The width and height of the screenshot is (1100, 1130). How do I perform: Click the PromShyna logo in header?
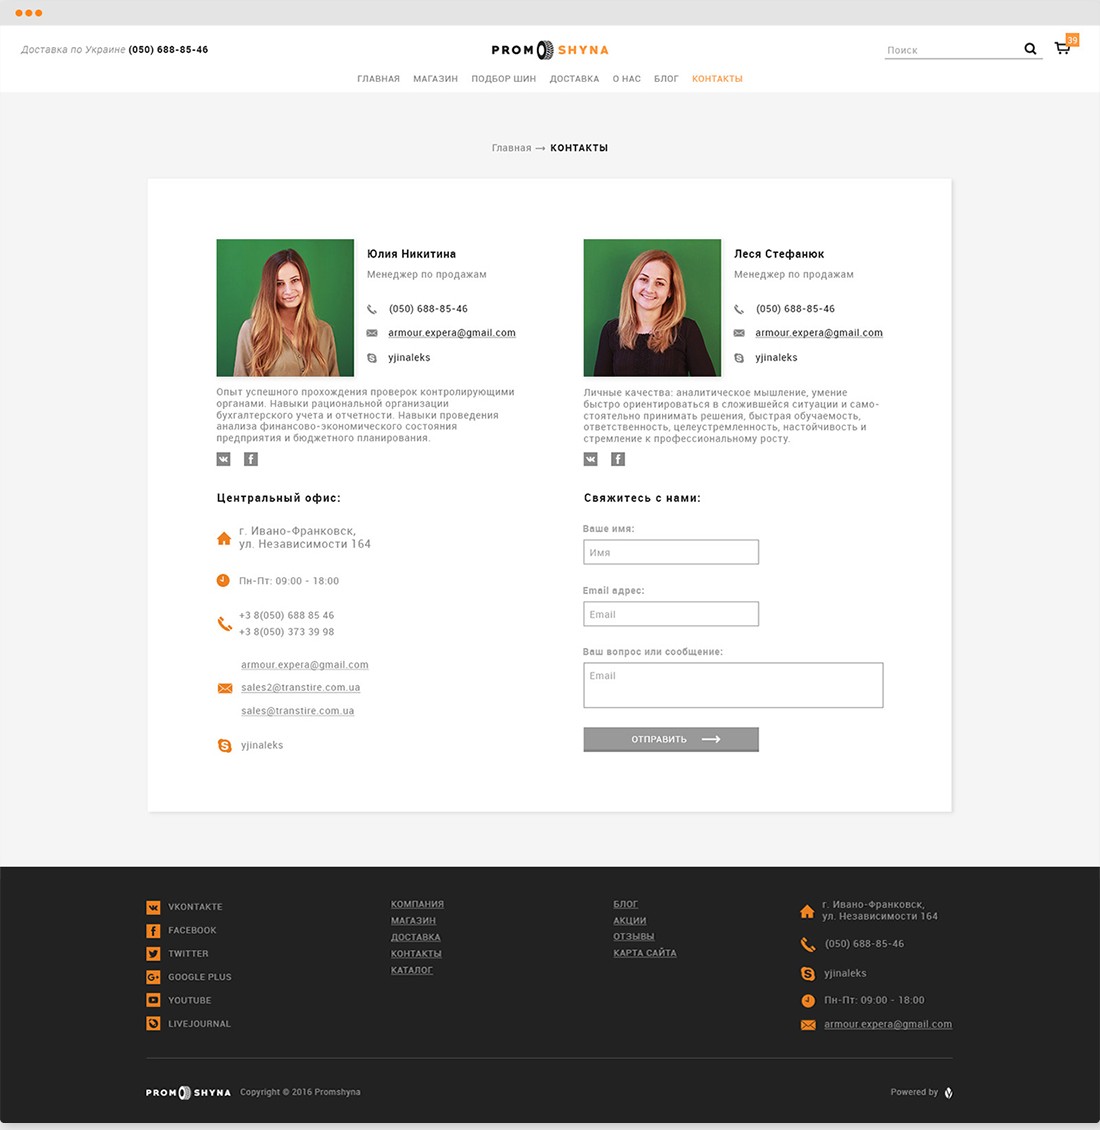point(550,50)
